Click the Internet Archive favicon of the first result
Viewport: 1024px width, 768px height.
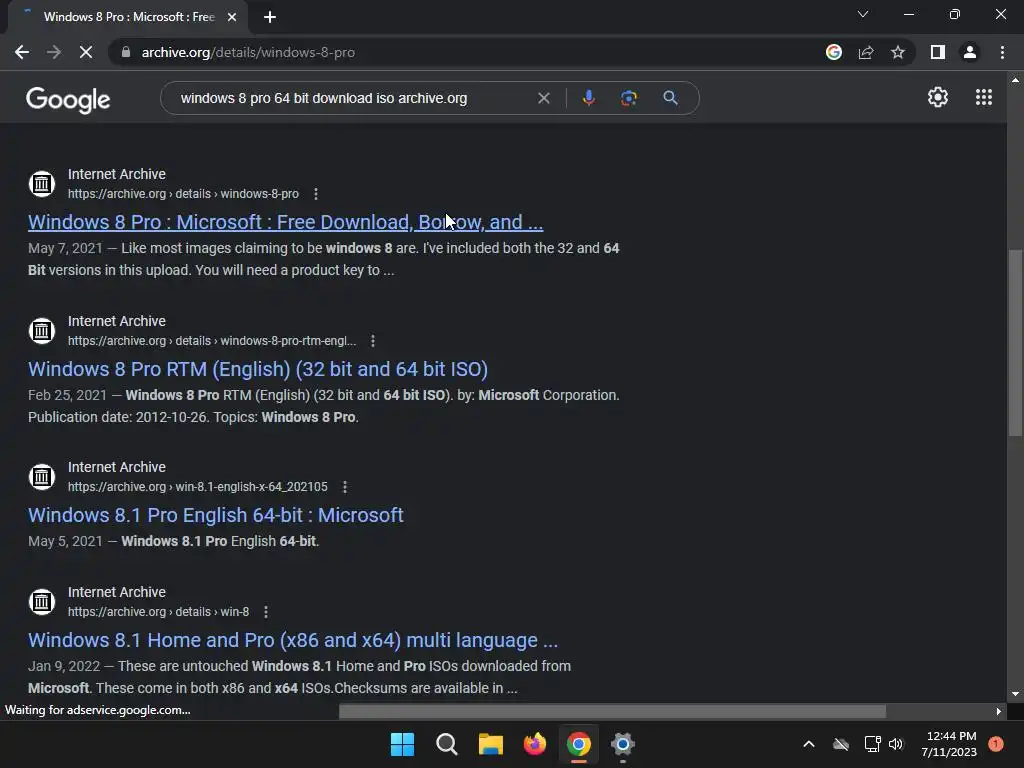click(42, 184)
